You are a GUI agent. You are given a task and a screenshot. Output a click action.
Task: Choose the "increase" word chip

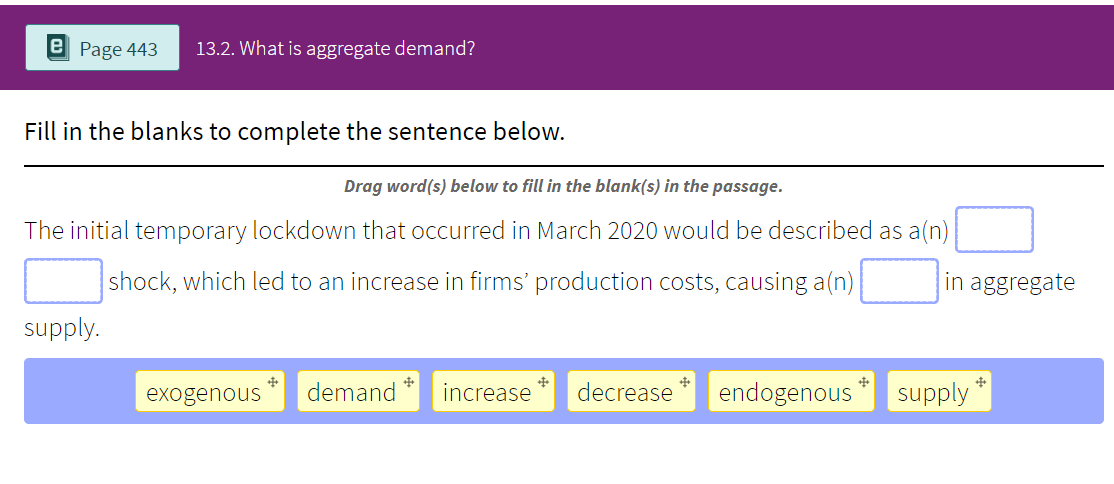[486, 392]
